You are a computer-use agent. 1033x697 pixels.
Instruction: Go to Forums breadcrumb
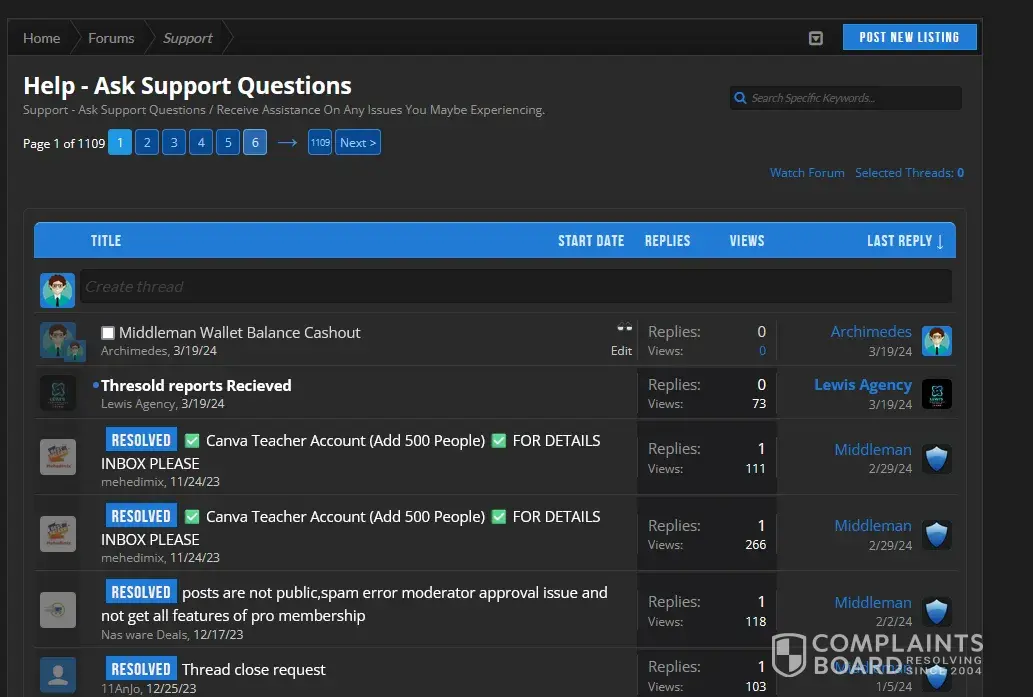111,38
